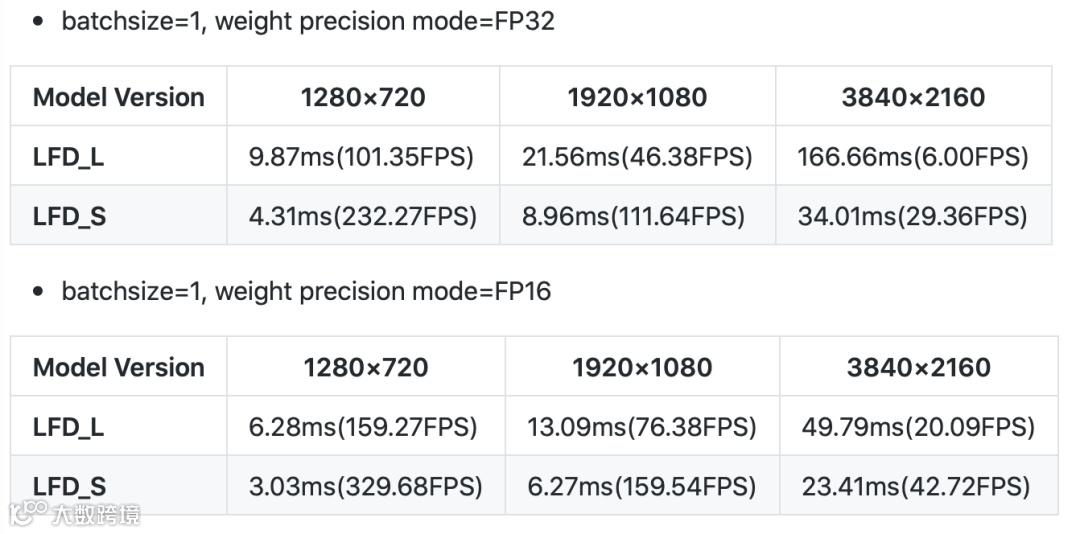
Task: Click the 1280×720 header in FP16 table
Action: [x=365, y=367]
